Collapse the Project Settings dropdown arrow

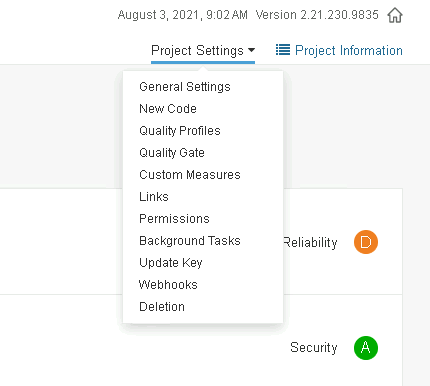pyautogui.click(x=251, y=50)
